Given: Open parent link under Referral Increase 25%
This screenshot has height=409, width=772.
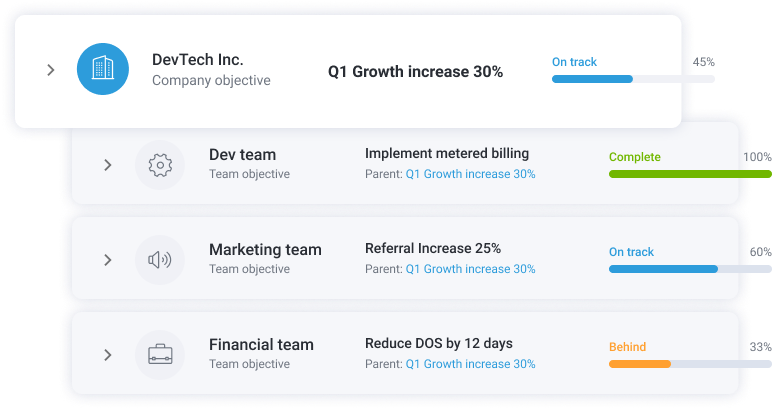Looking at the screenshot, I should tap(470, 269).
